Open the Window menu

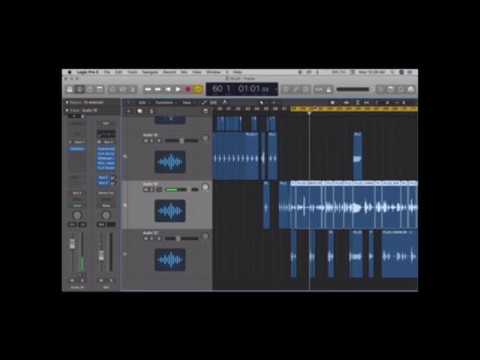point(213,72)
